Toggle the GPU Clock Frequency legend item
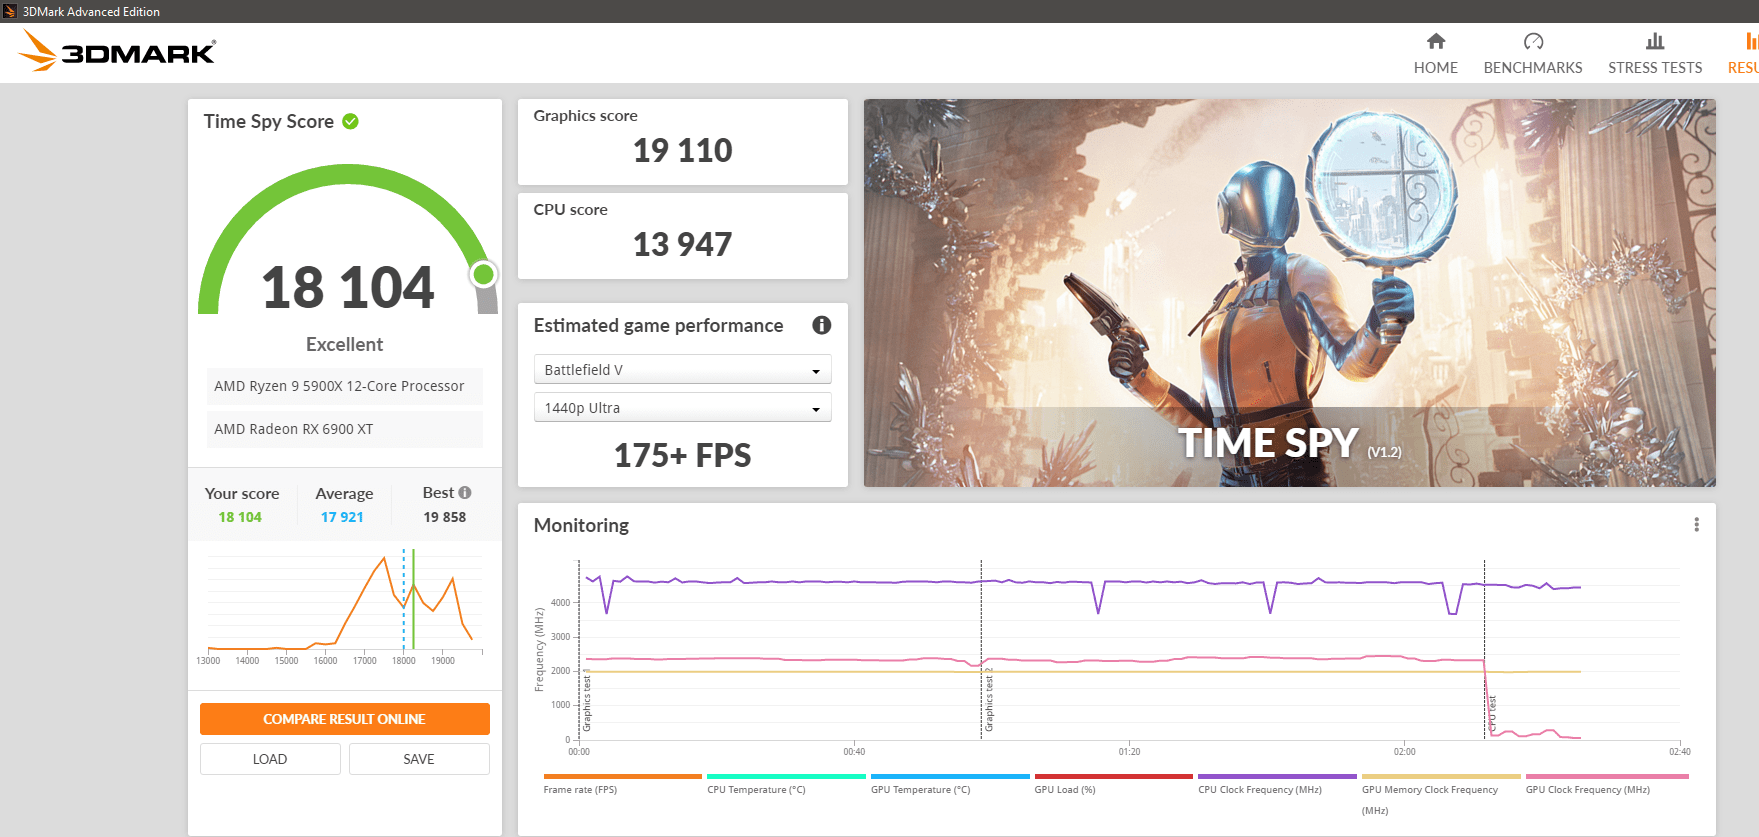The height and width of the screenshot is (837, 1759). 1606,783
